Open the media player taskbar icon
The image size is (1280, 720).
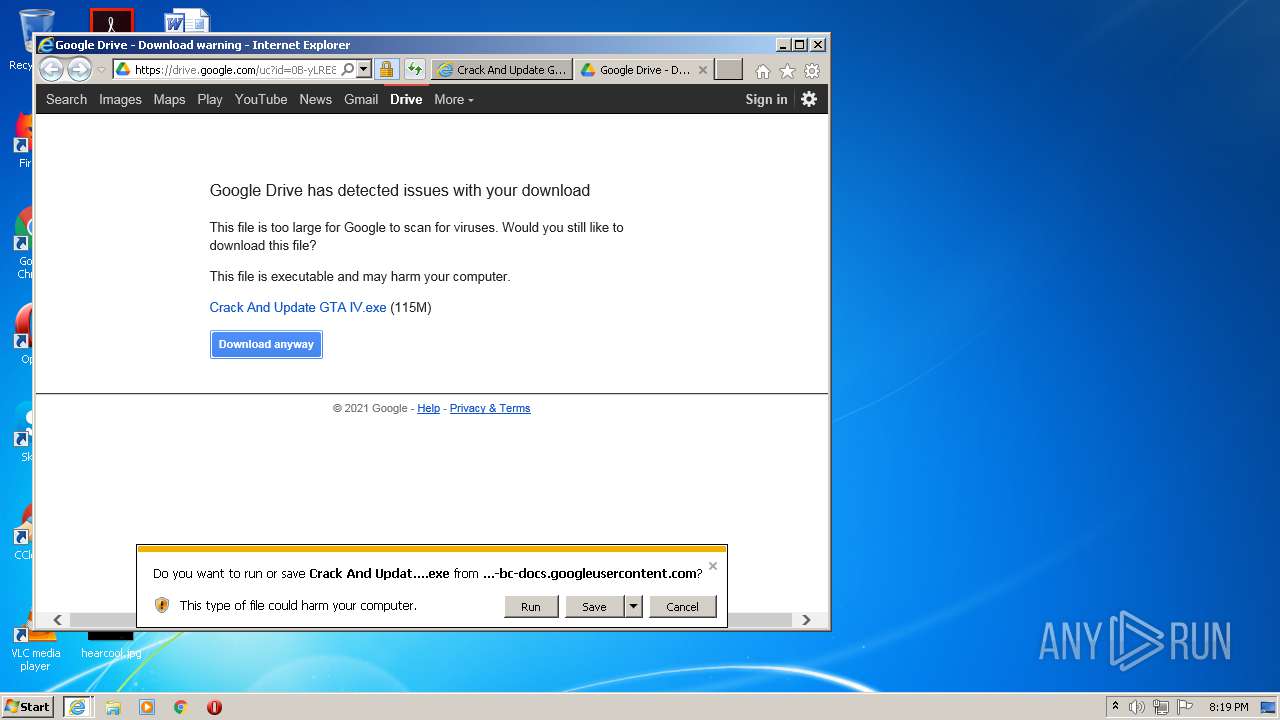click(147, 707)
